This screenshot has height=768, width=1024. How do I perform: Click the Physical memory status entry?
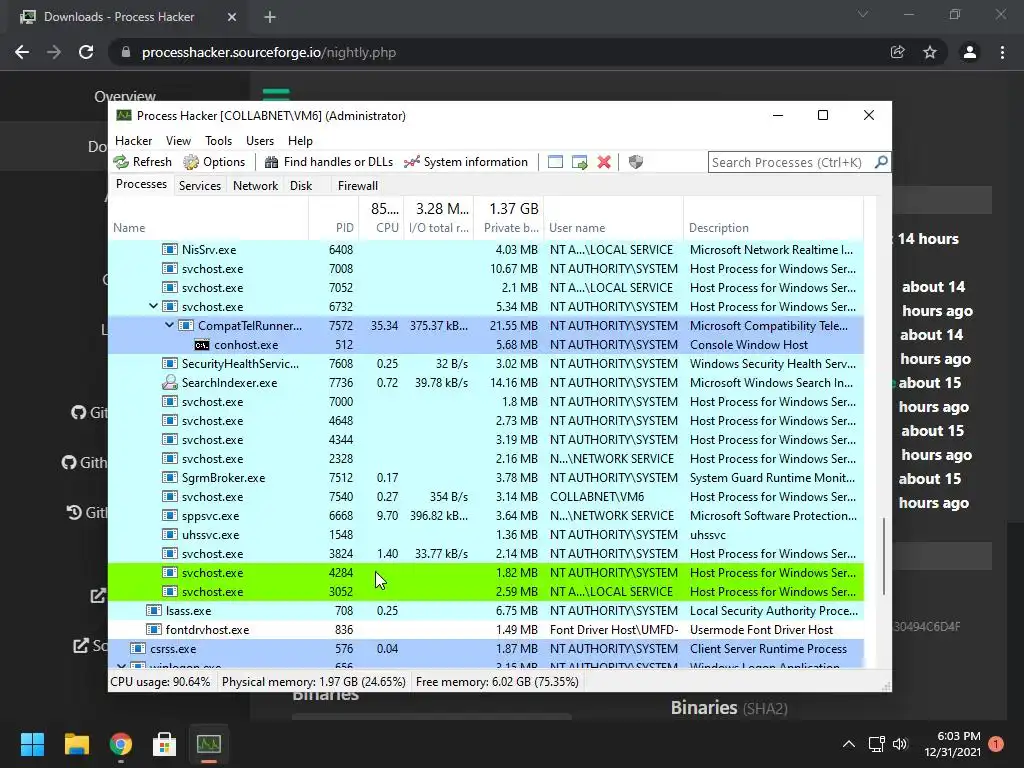[x=313, y=682]
